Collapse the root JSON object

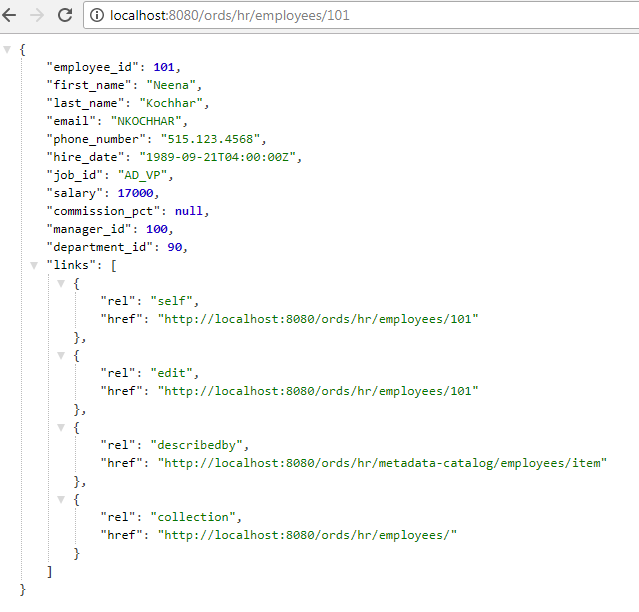[7, 50]
